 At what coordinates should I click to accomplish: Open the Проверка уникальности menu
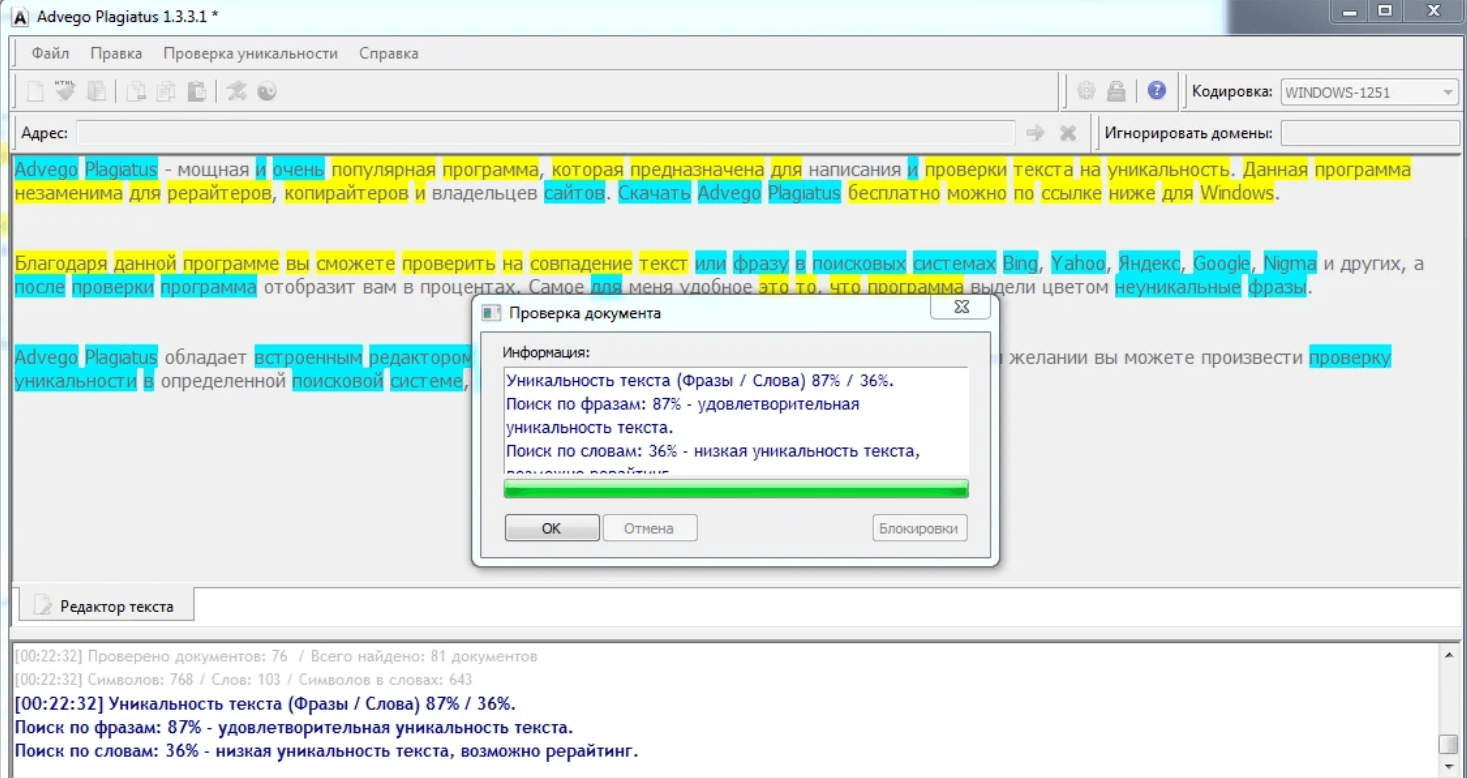[250, 53]
